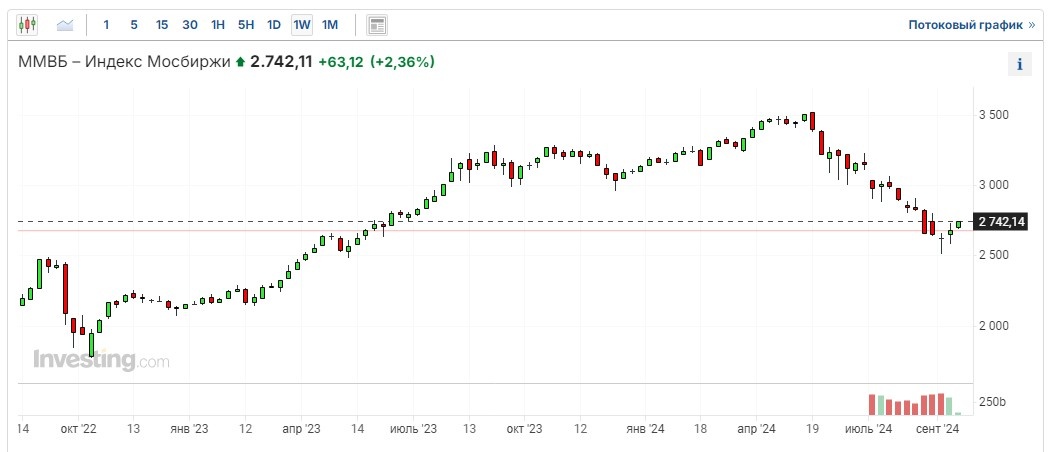1052x452 pixels.
Task: Select the 1W timeframe
Action: (302, 25)
